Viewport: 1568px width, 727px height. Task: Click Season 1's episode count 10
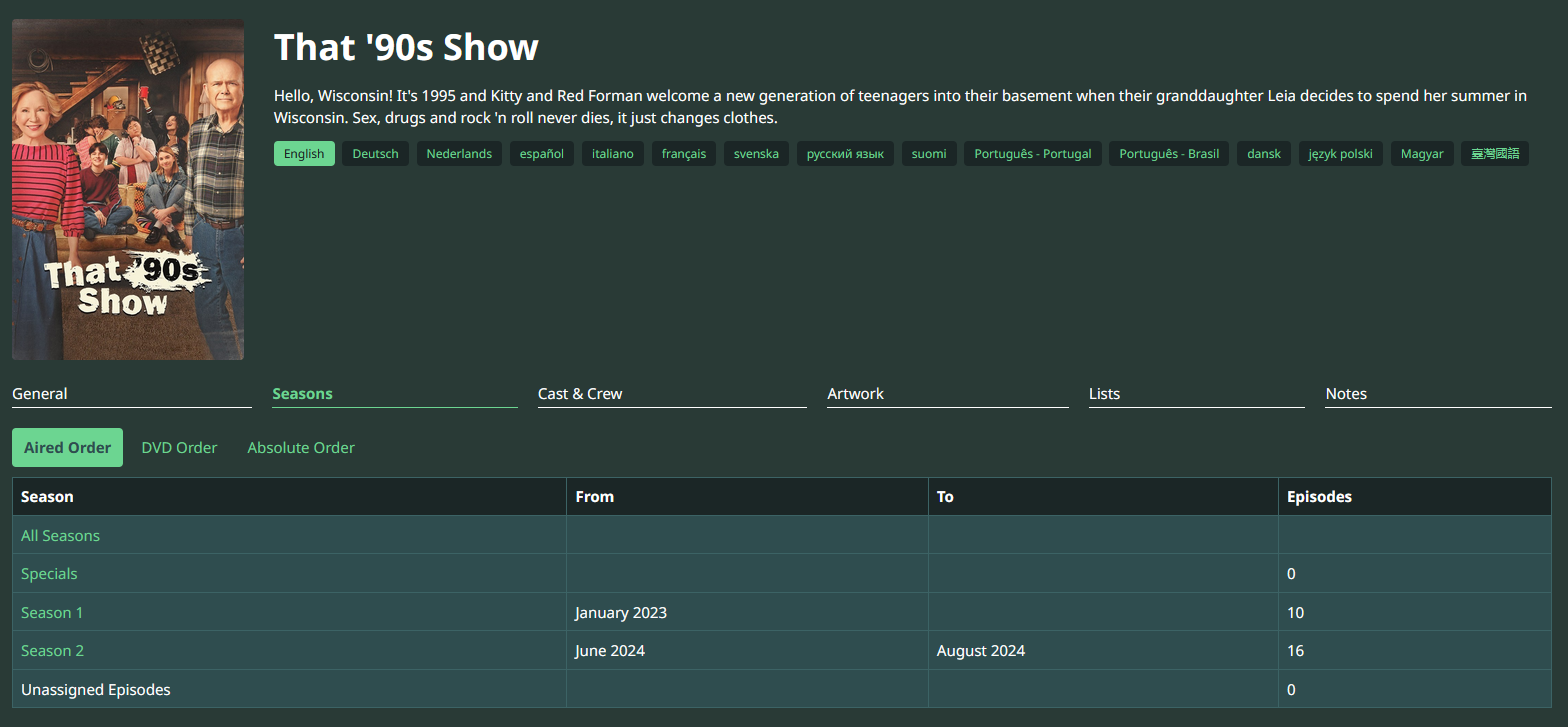click(x=1295, y=613)
